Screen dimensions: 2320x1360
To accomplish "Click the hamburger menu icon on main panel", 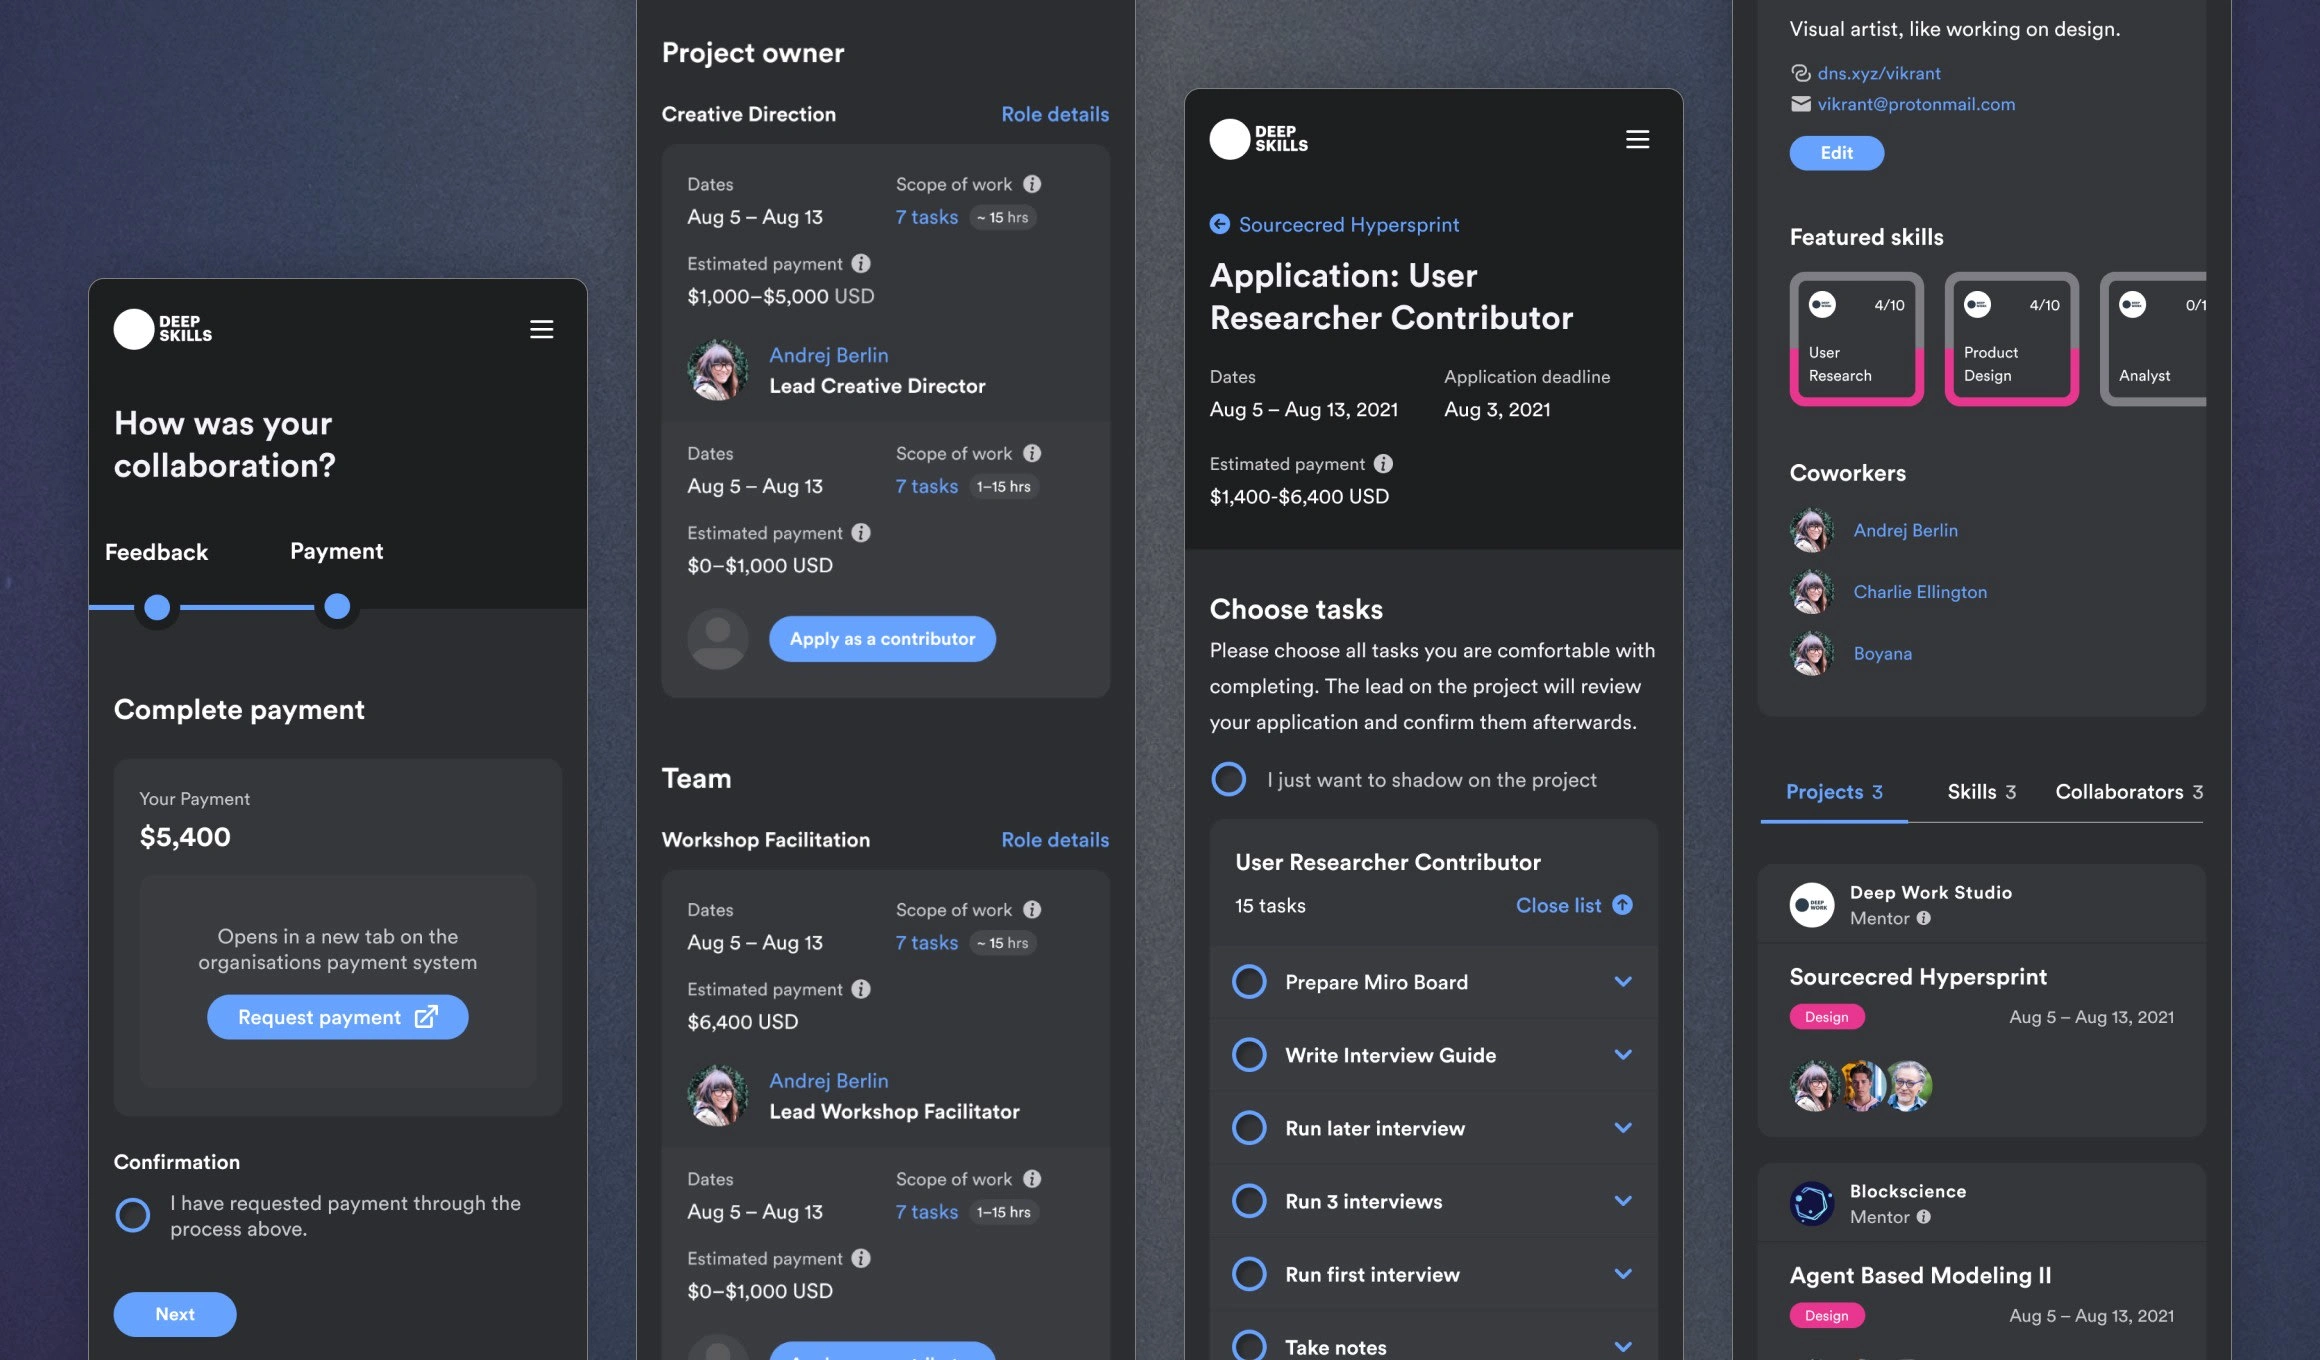I will click(x=1637, y=139).
